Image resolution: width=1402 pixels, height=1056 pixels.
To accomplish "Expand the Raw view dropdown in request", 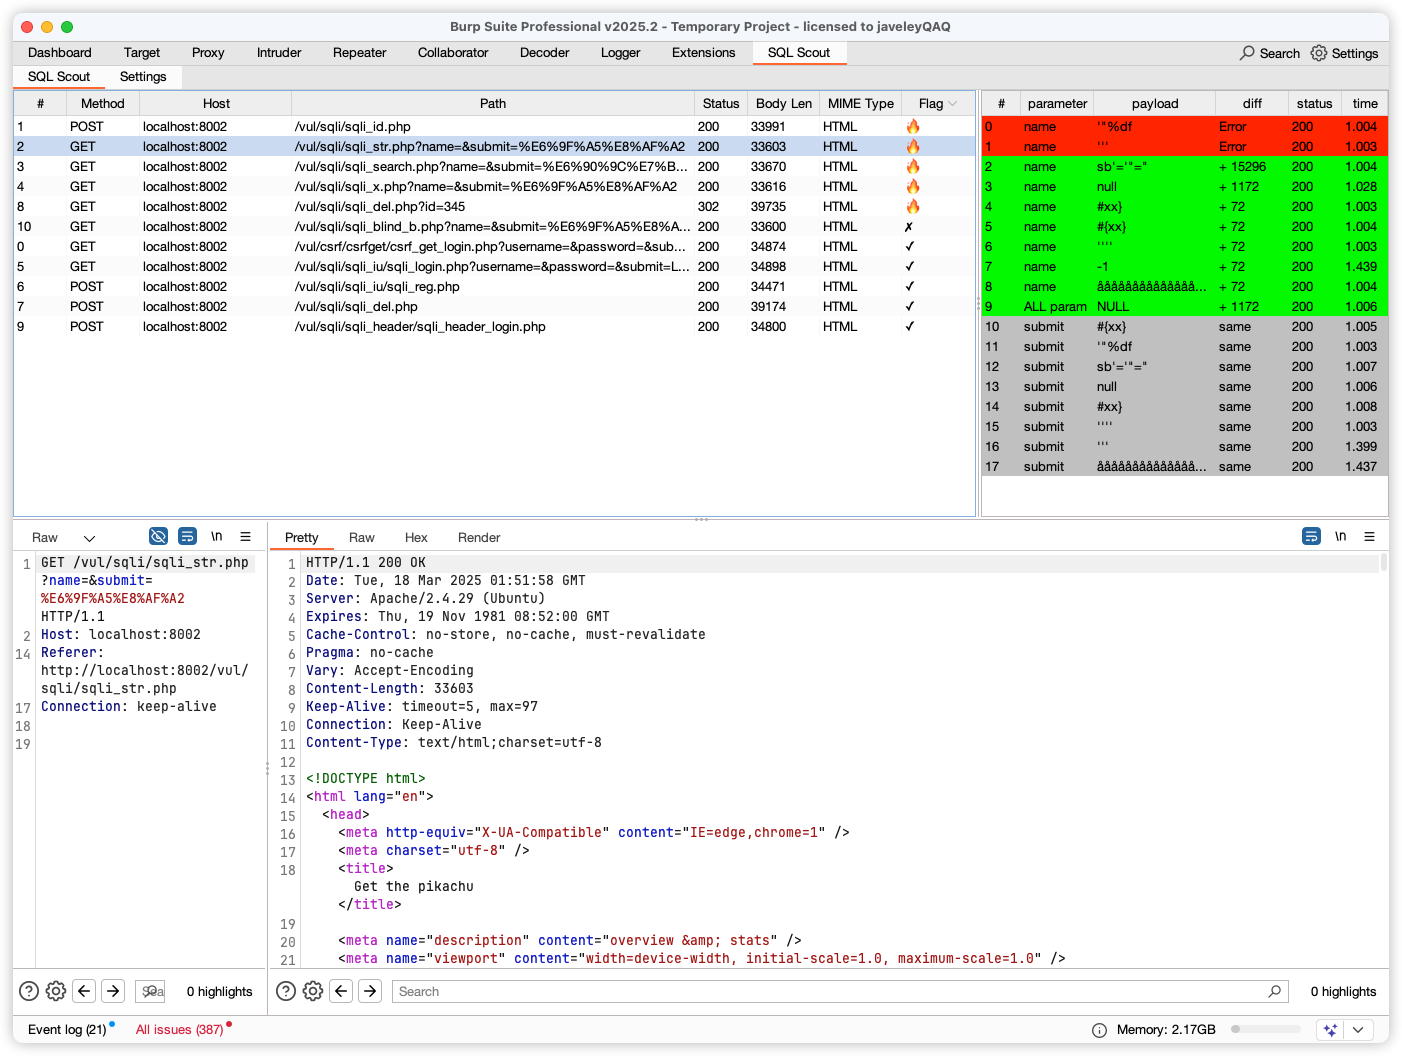I will click(89, 538).
